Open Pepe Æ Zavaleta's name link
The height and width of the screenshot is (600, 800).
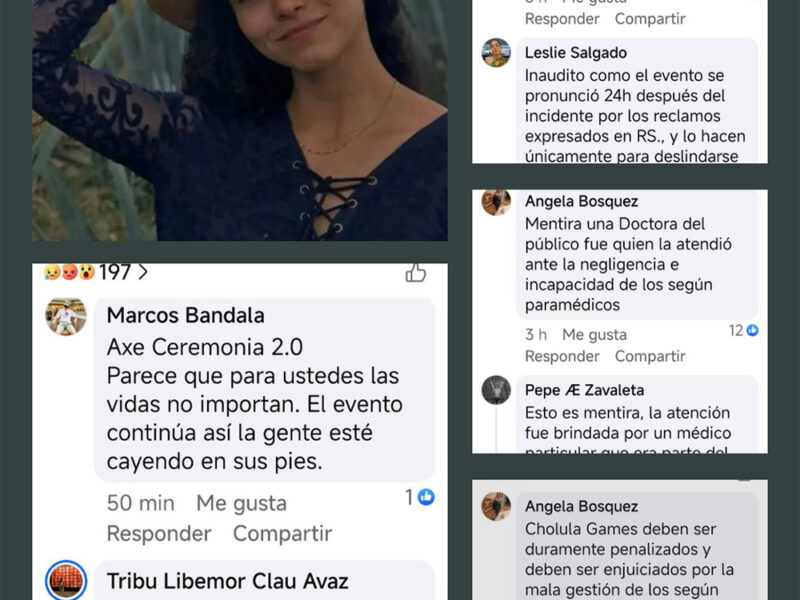pos(584,390)
